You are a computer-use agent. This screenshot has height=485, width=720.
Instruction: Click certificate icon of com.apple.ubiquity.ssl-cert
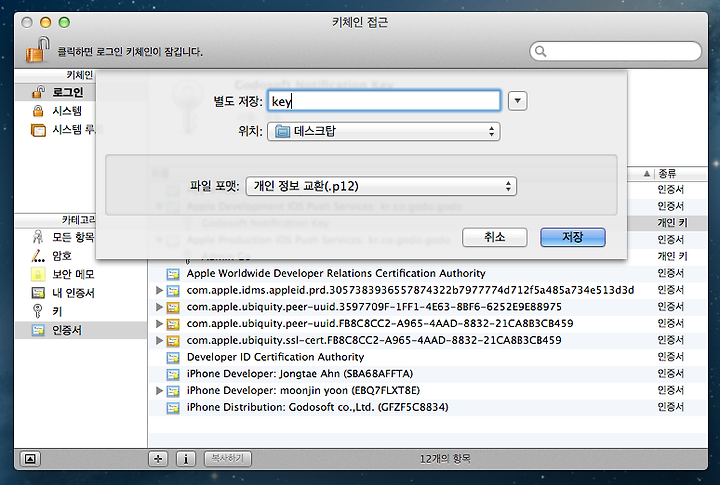[x=173, y=341]
